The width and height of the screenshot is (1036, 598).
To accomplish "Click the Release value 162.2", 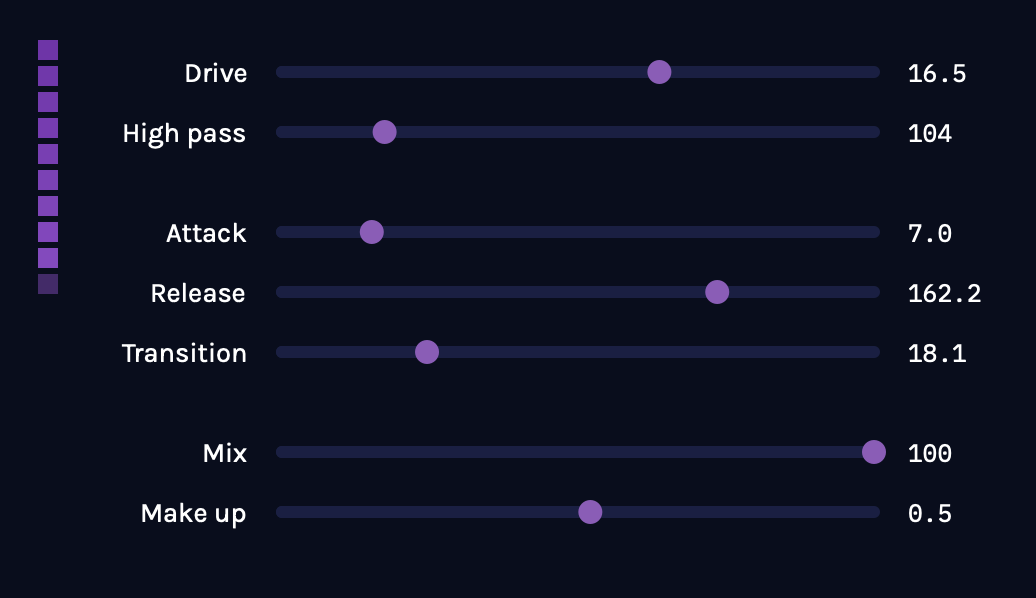I will [x=944, y=293].
